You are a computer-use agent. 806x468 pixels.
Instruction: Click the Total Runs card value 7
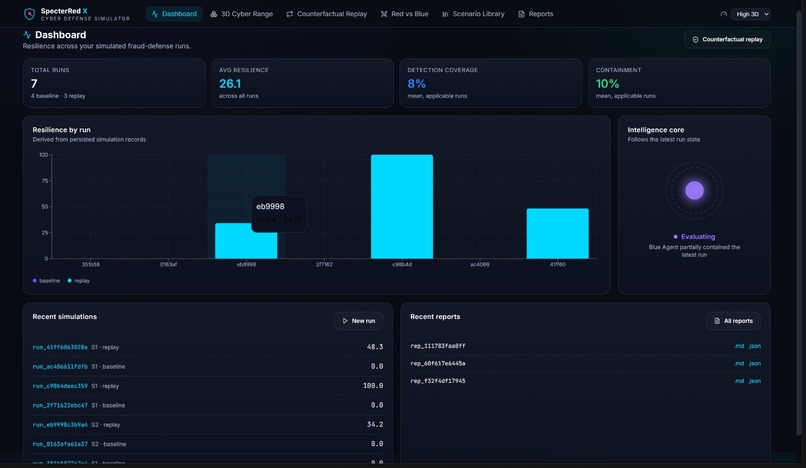(x=34, y=83)
